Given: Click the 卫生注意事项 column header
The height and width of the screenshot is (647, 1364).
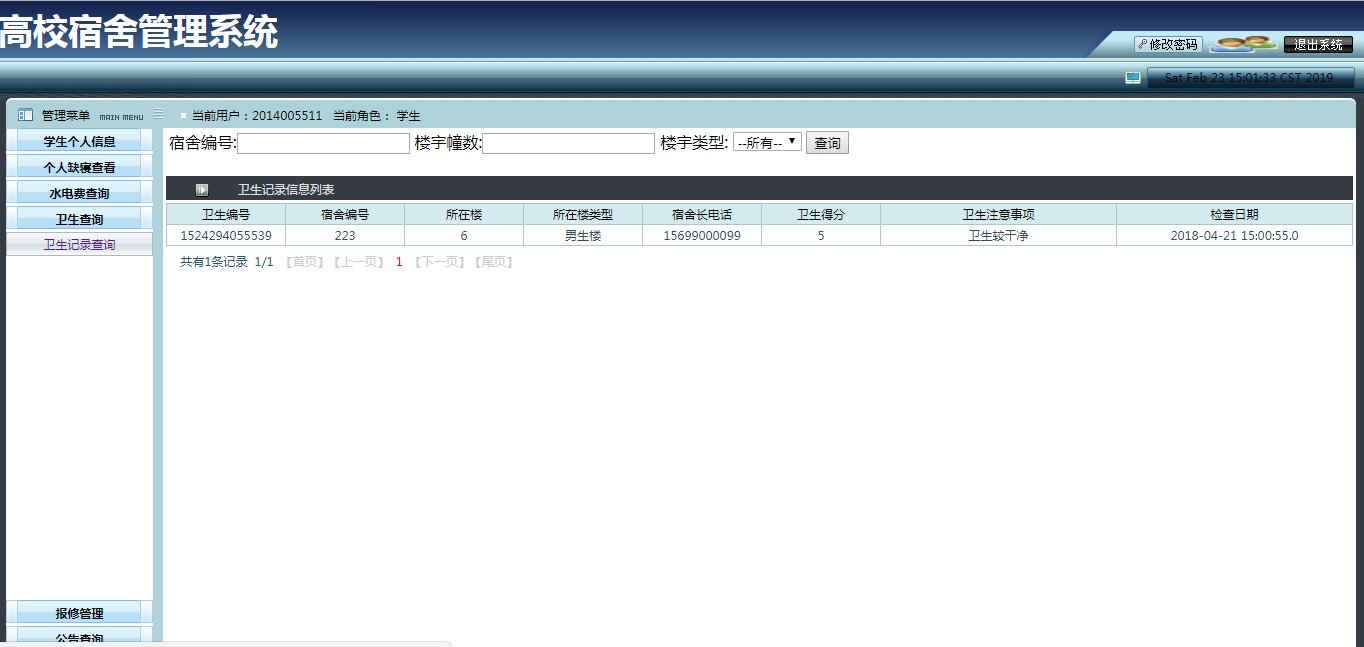Looking at the screenshot, I should 998,214.
